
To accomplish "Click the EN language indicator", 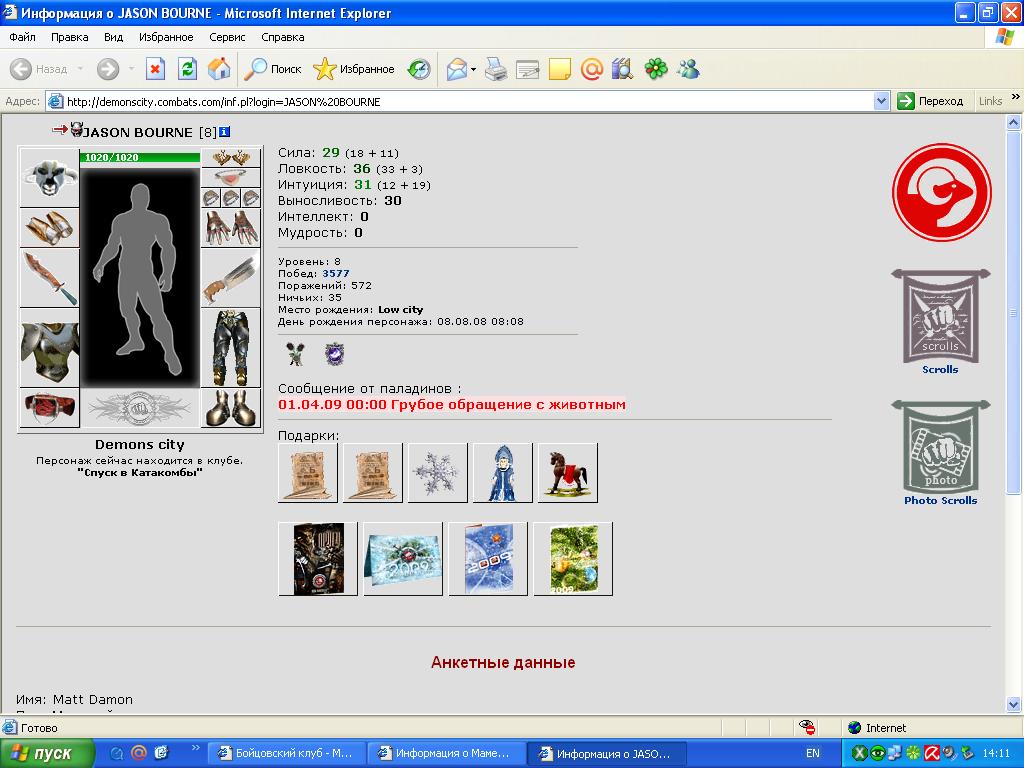I will [x=812, y=753].
